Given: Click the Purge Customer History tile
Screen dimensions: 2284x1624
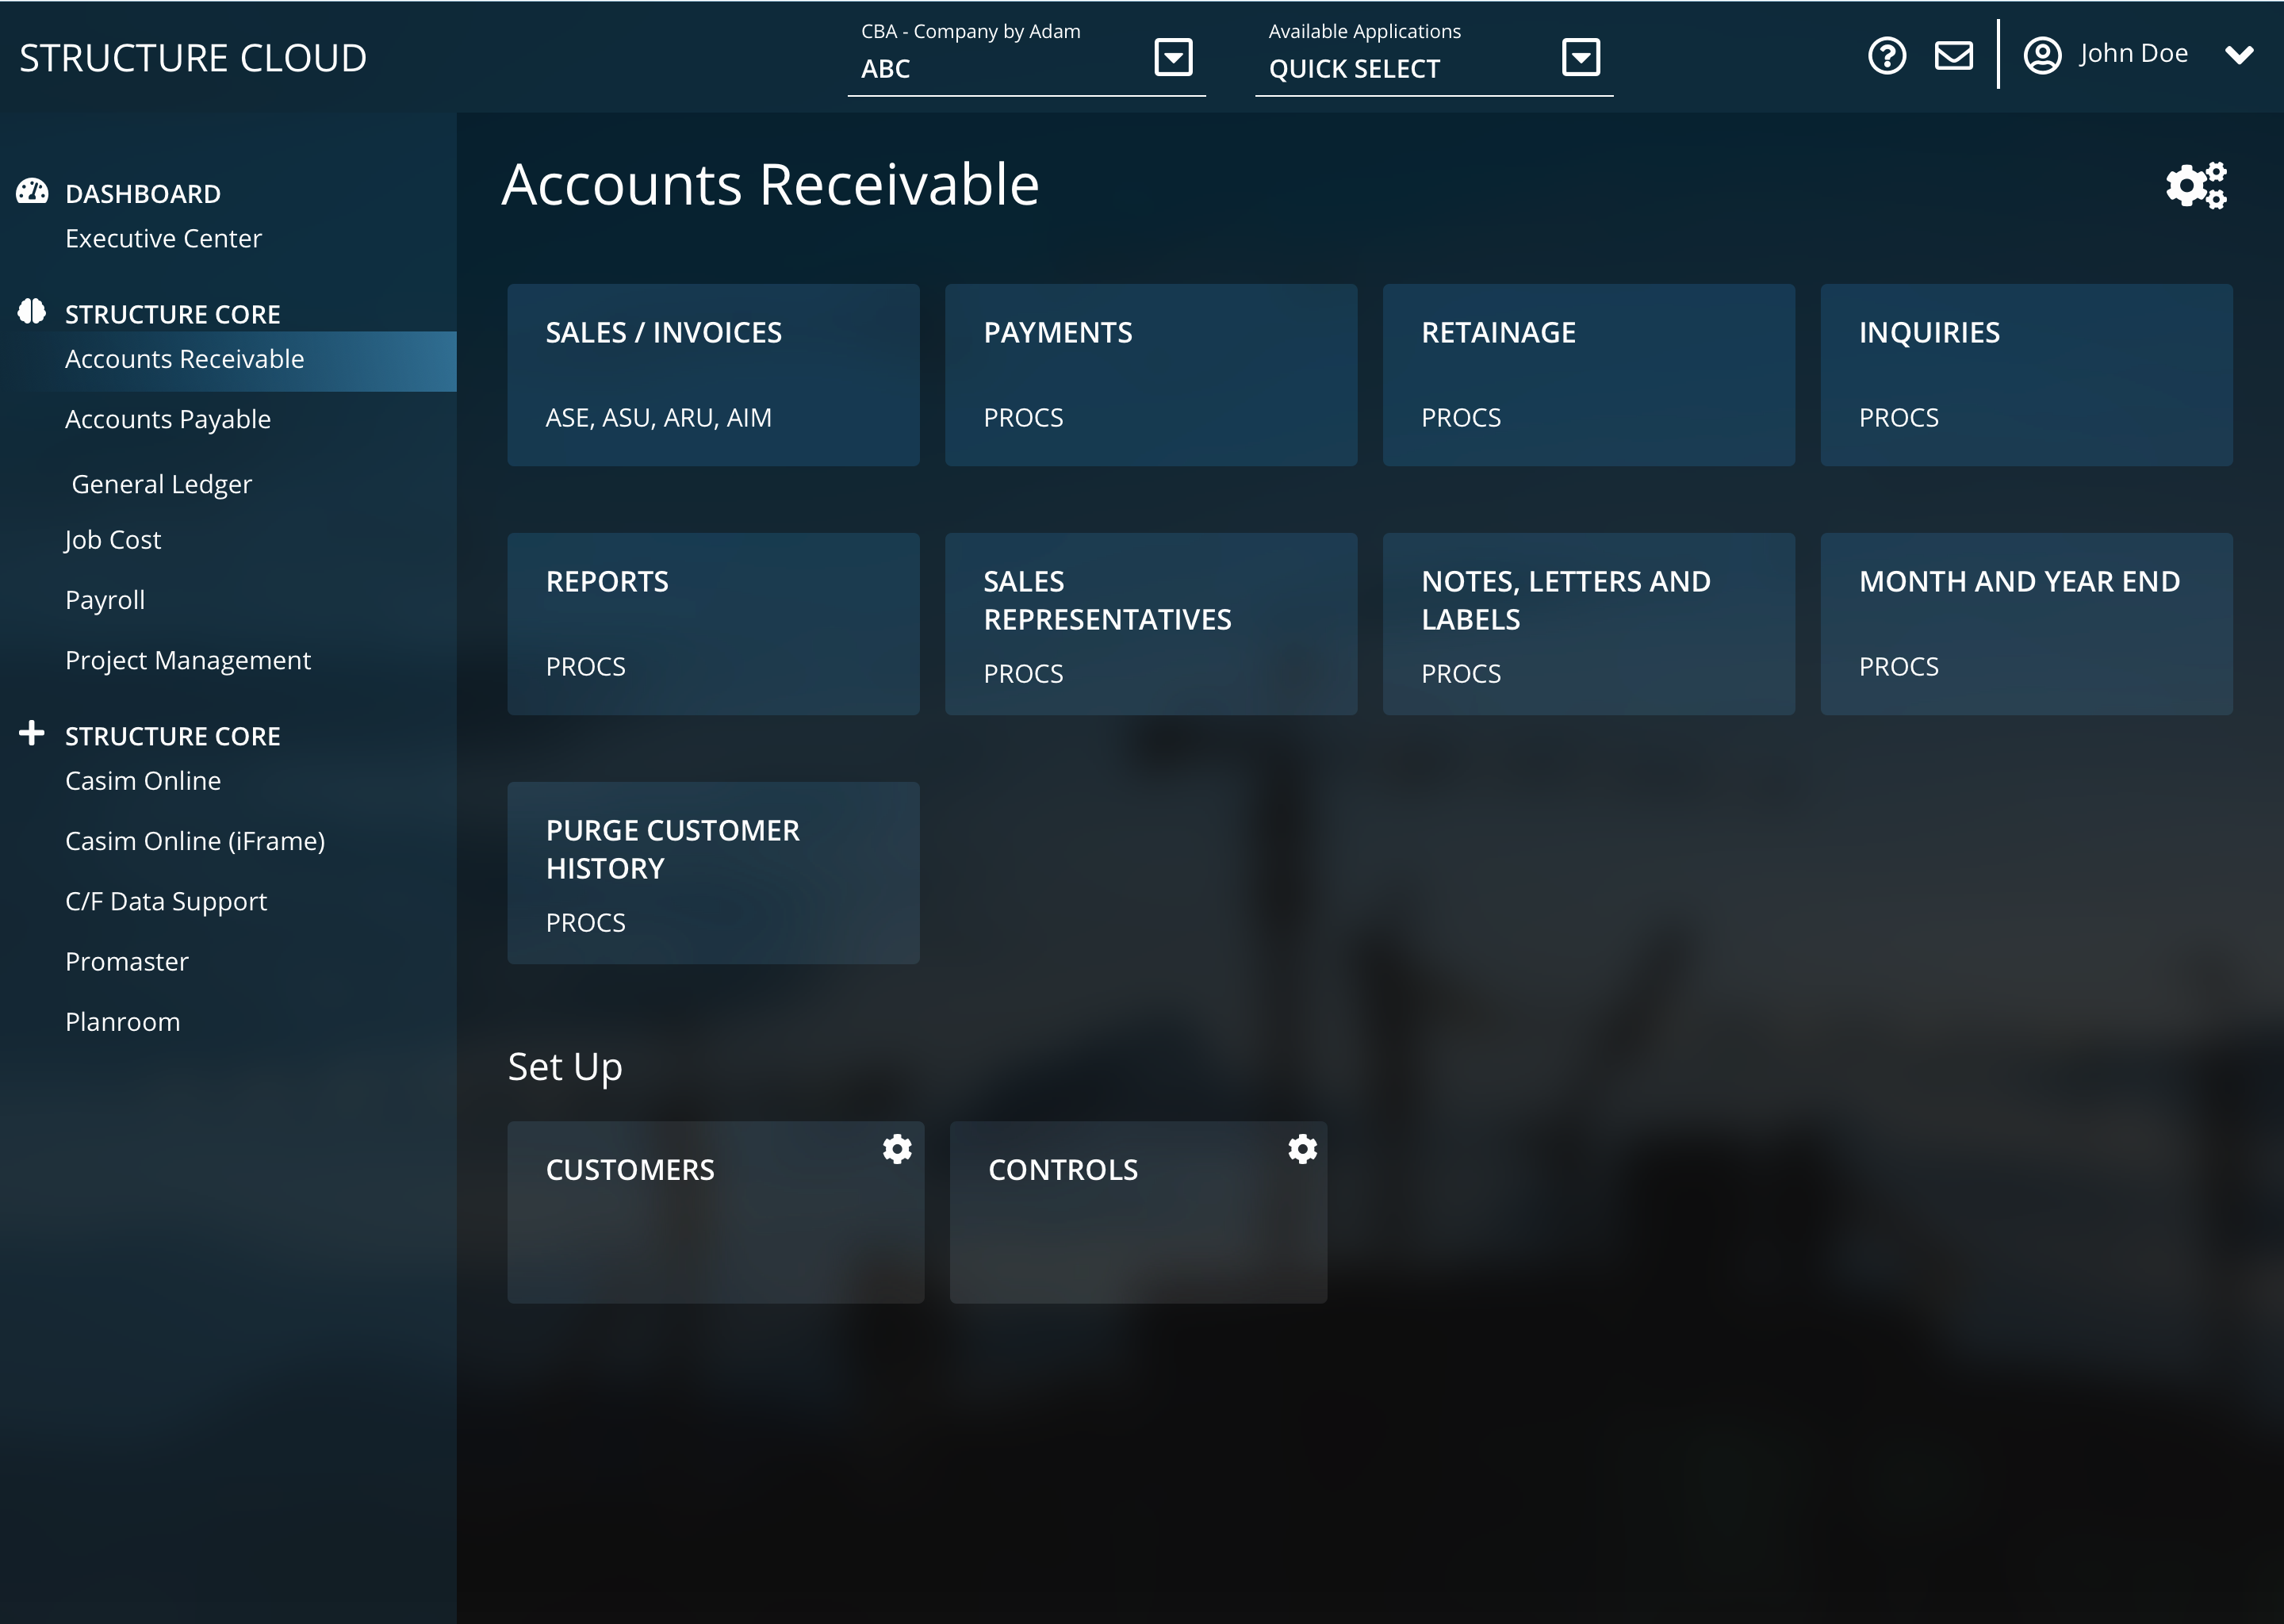Looking at the screenshot, I should (713, 871).
